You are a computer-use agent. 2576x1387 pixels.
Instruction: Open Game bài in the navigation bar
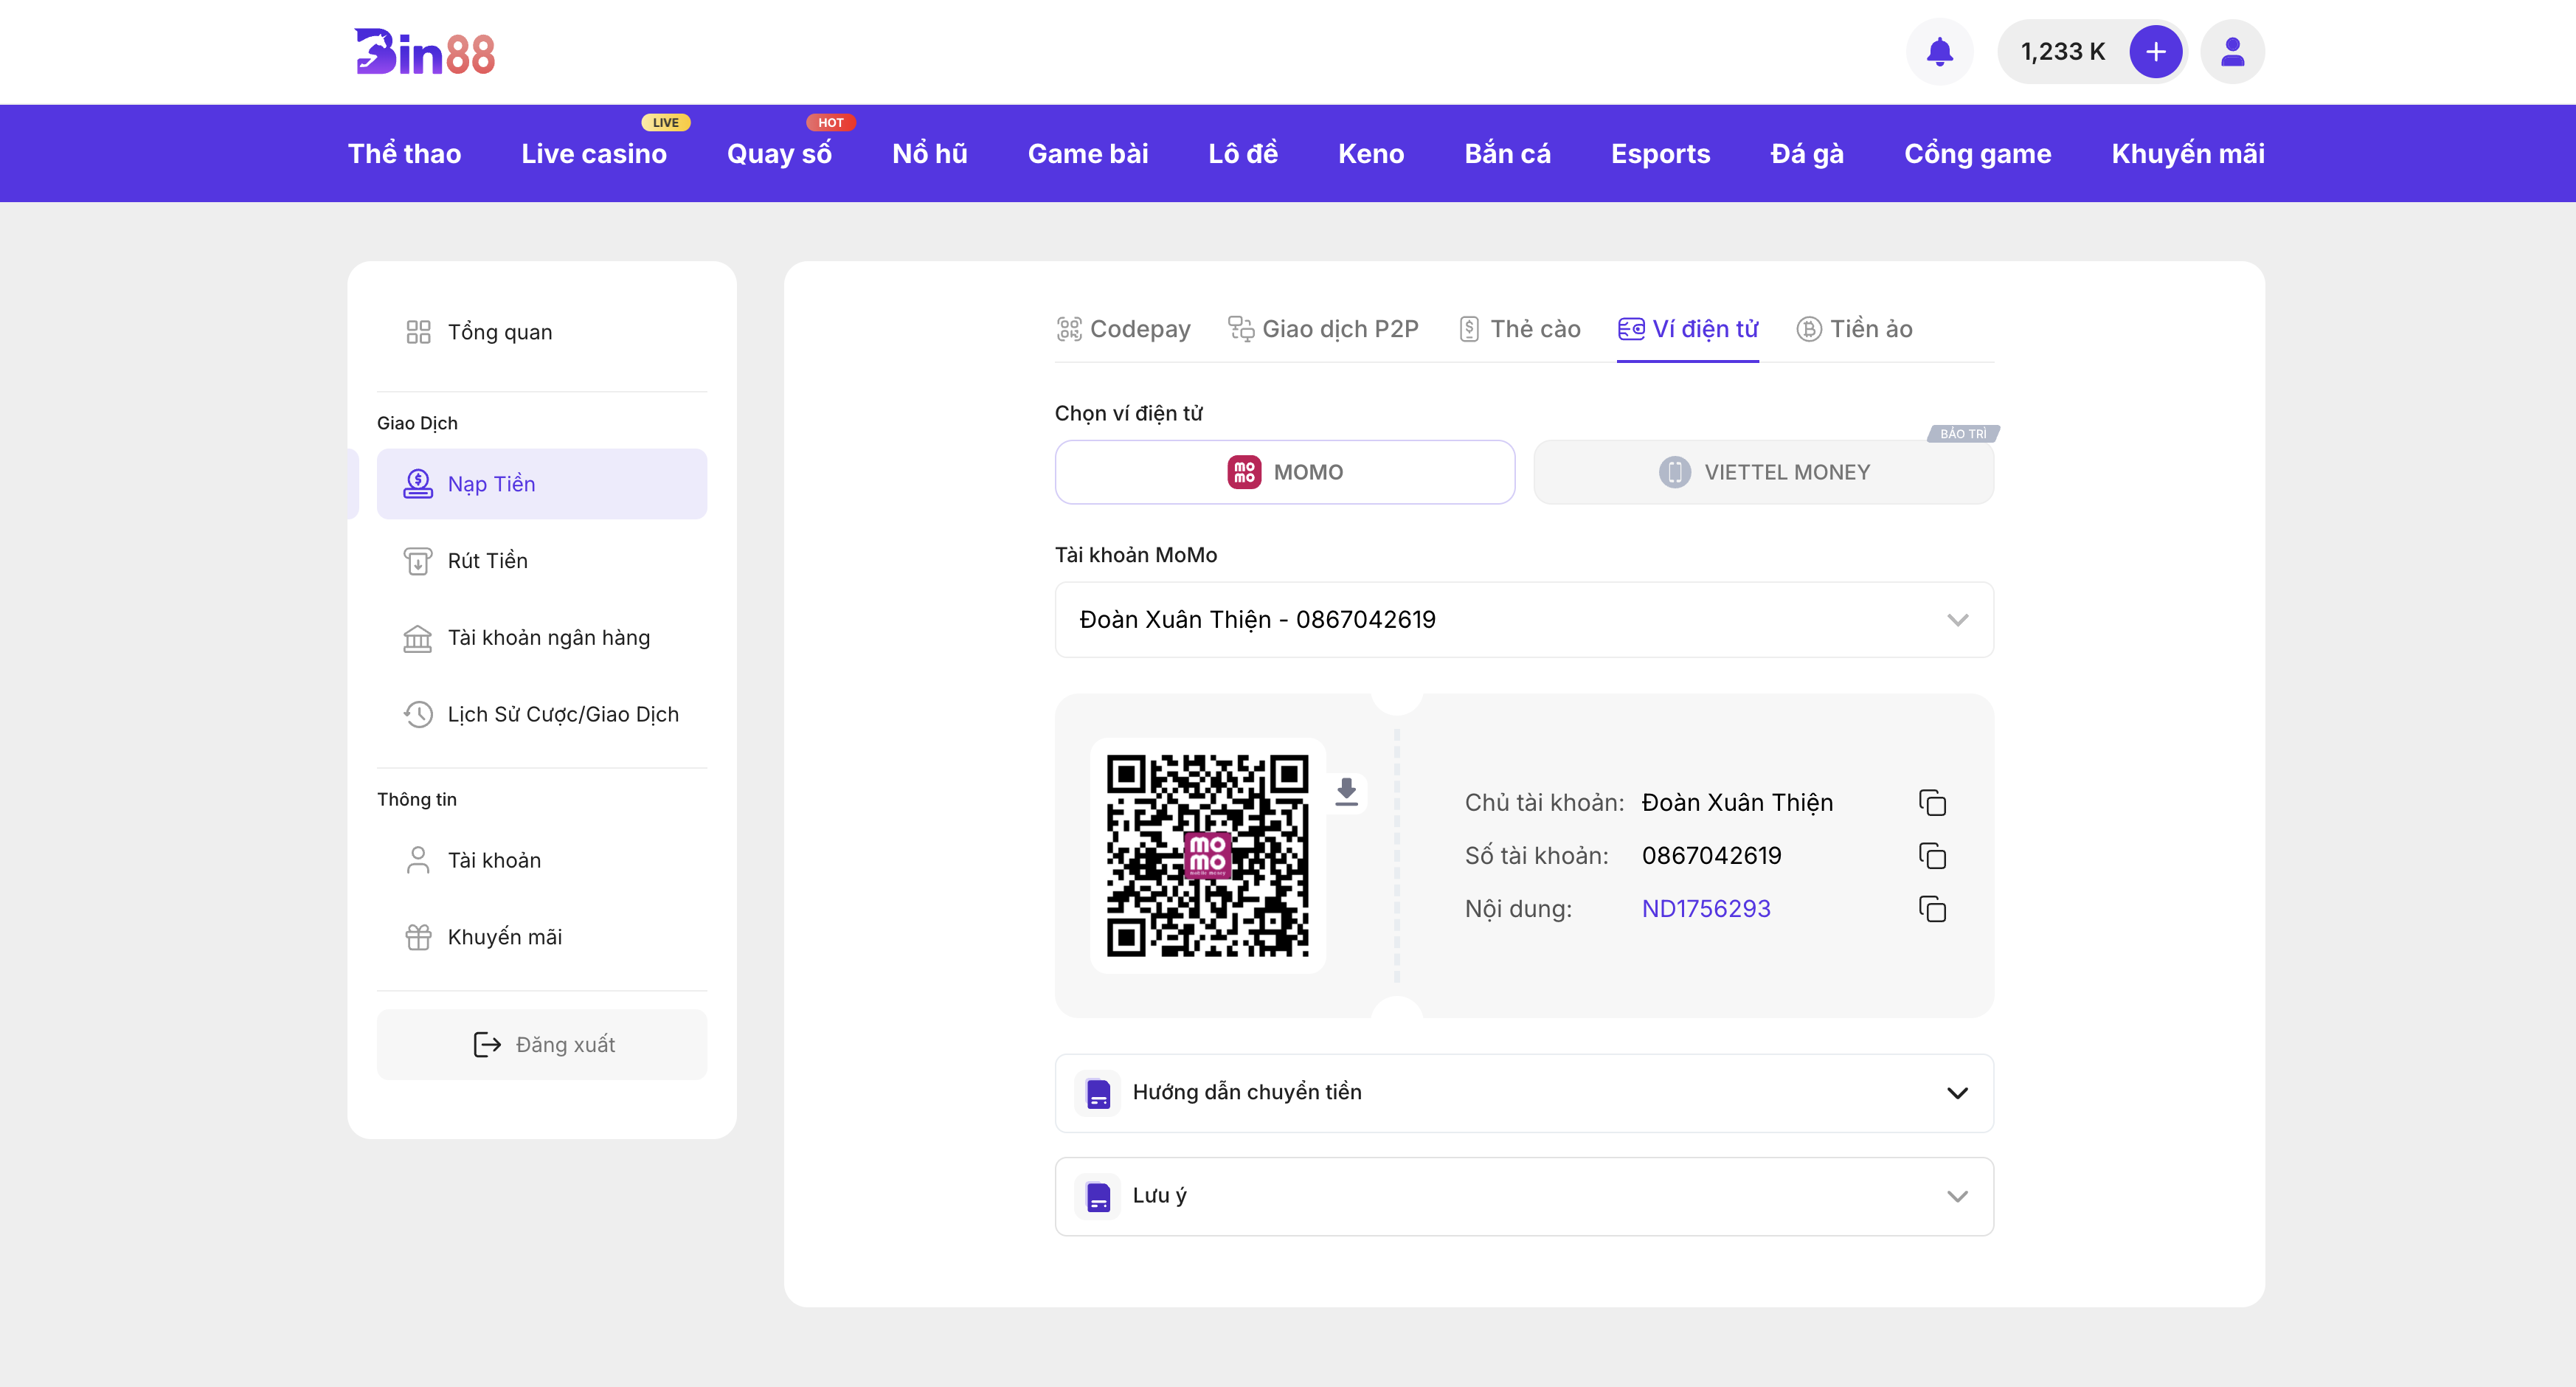(x=1088, y=154)
